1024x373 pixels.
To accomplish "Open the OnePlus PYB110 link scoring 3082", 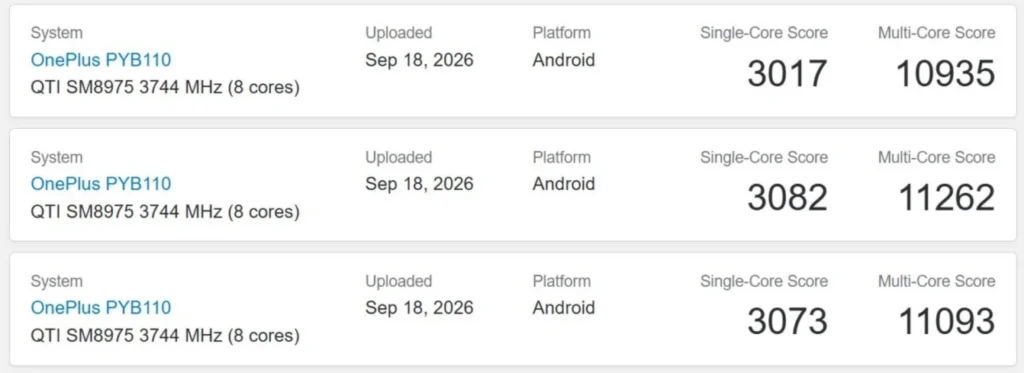I will [101, 184].
